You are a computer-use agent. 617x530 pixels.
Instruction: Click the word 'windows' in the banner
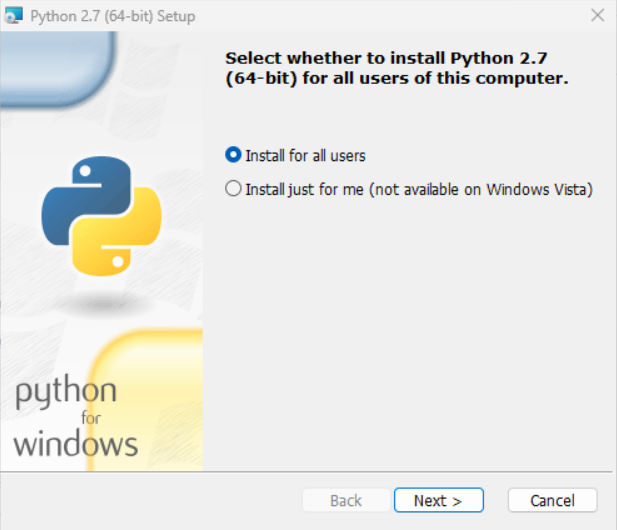(x=75, y=442)
